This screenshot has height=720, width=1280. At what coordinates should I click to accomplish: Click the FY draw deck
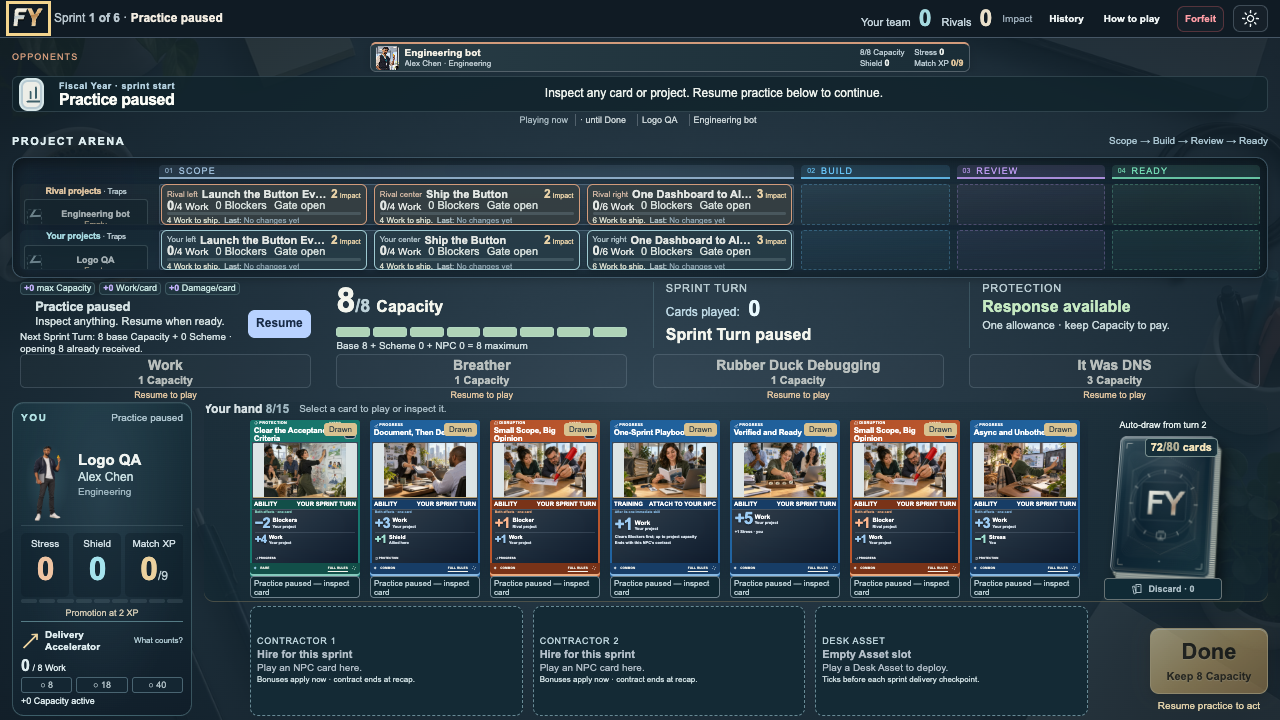pyautogui.click(x=1166, y=505)
